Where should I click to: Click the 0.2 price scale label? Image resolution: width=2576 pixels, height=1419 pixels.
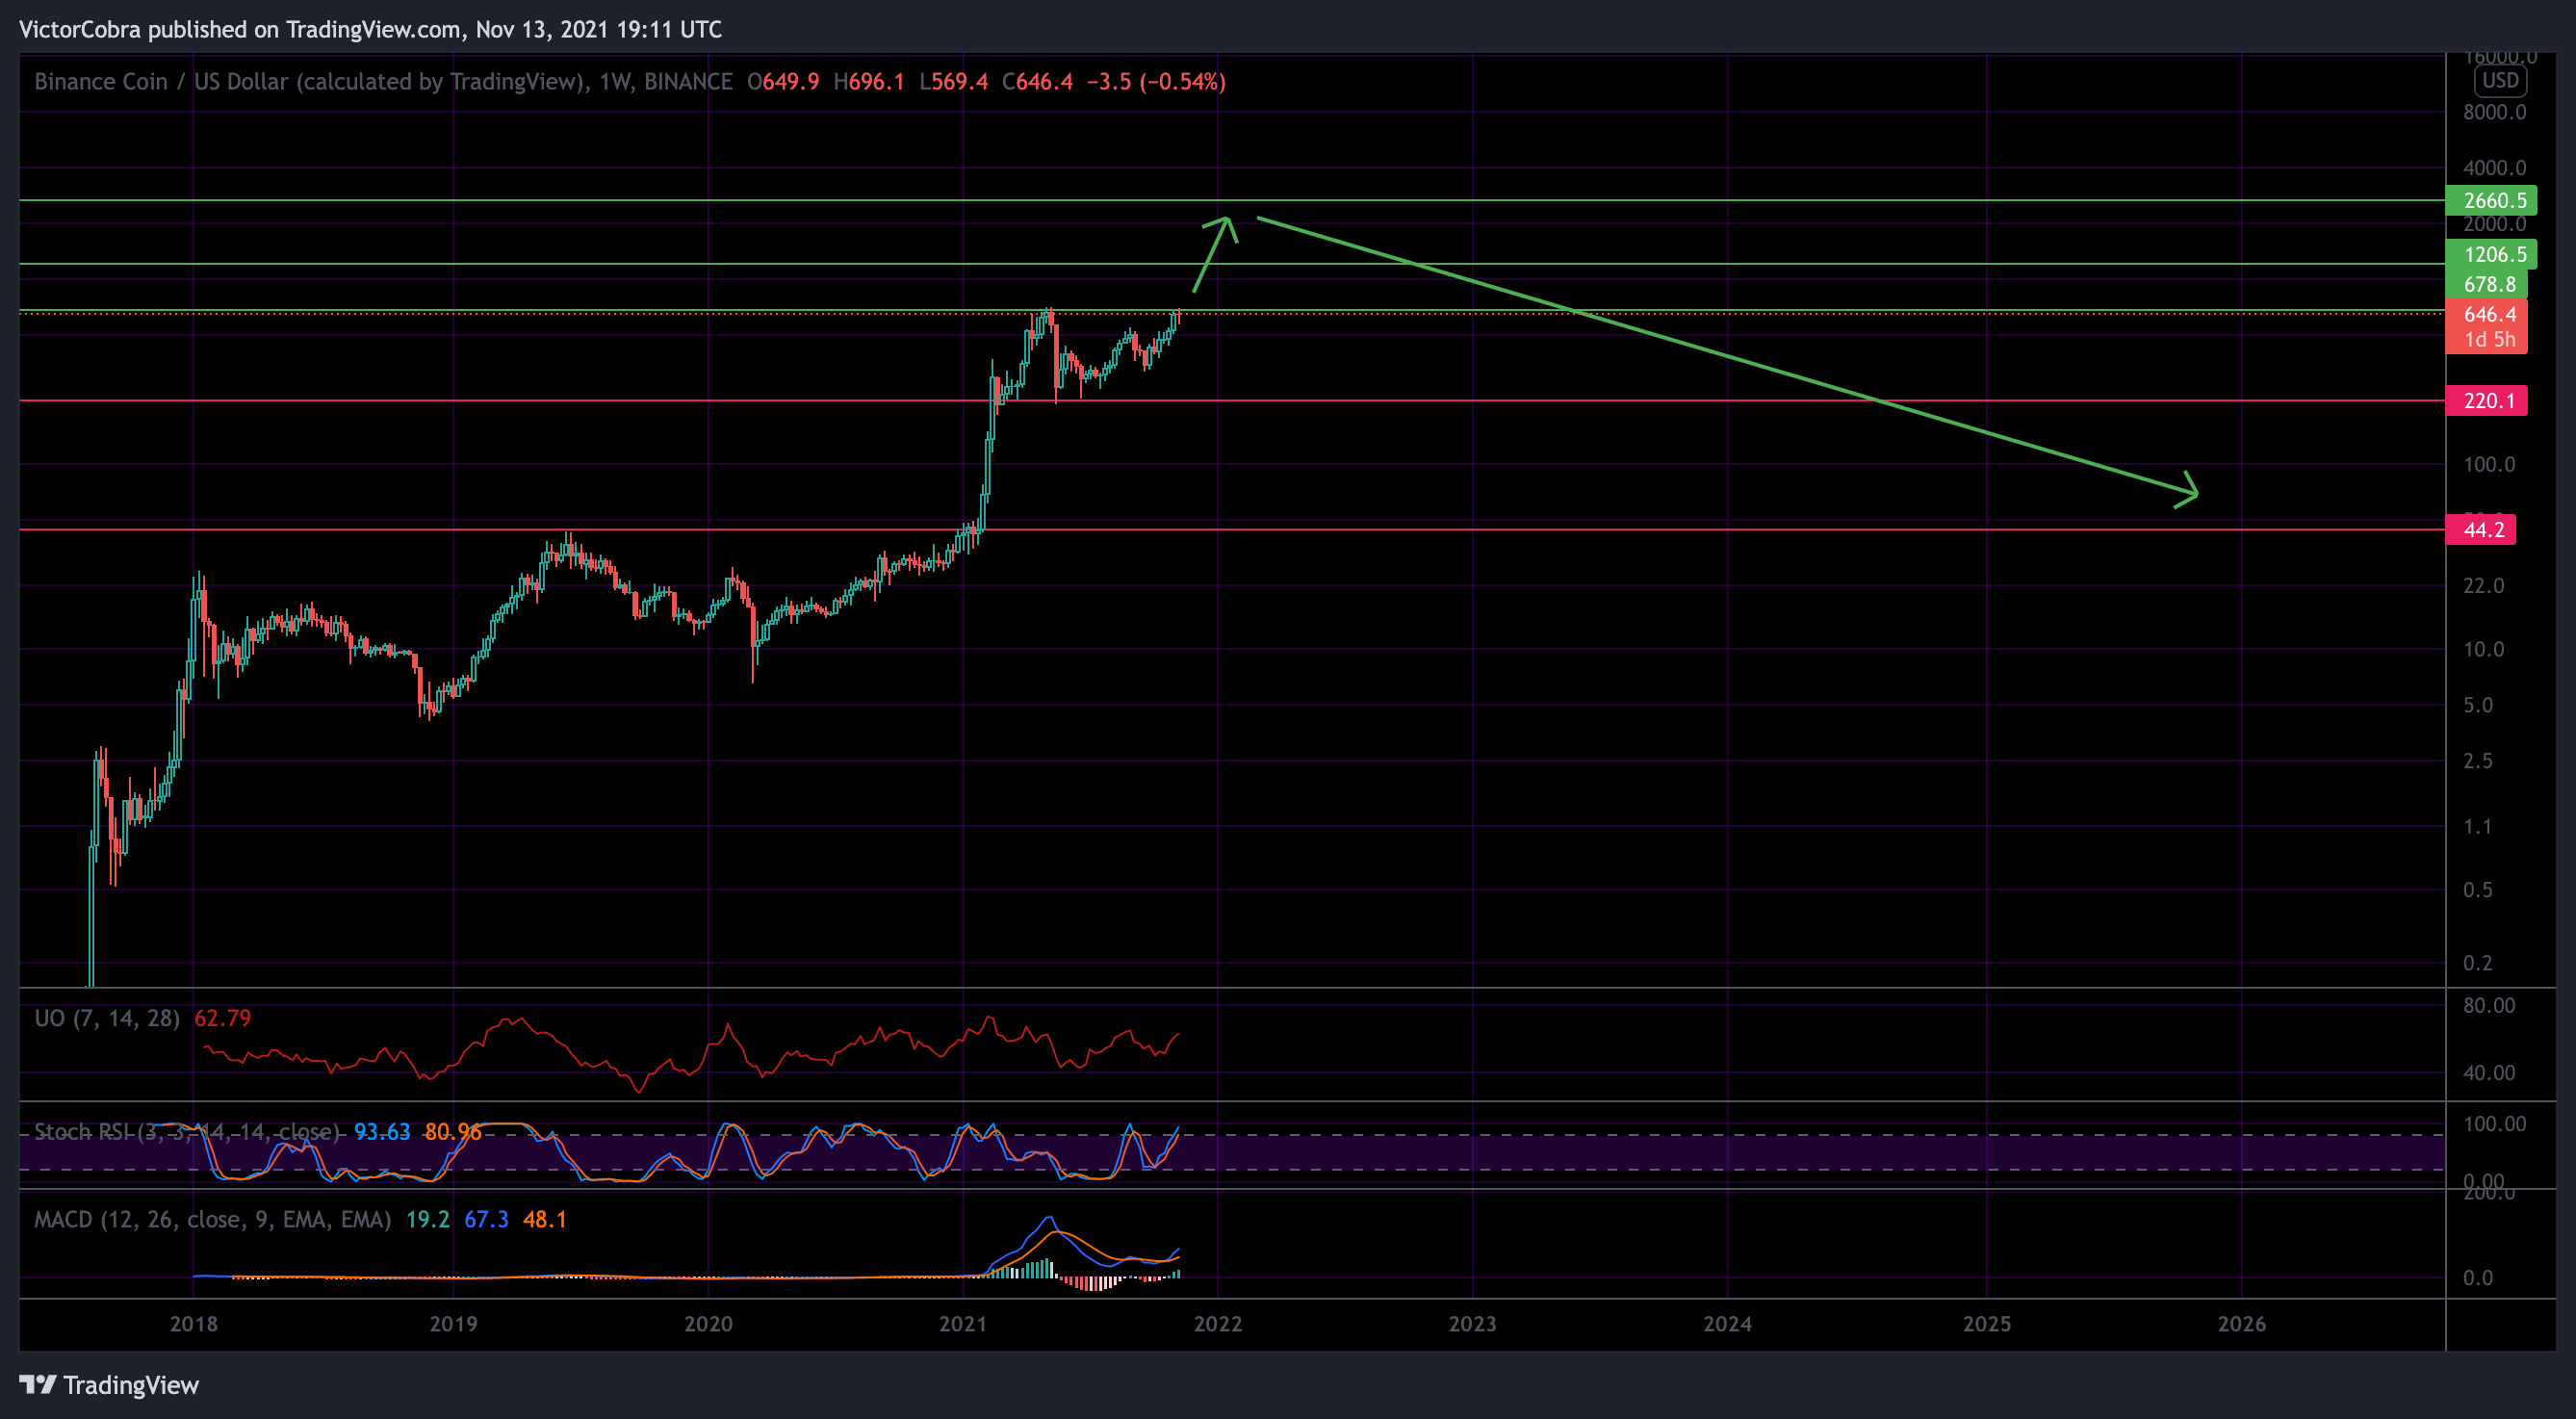[2477, 963]
